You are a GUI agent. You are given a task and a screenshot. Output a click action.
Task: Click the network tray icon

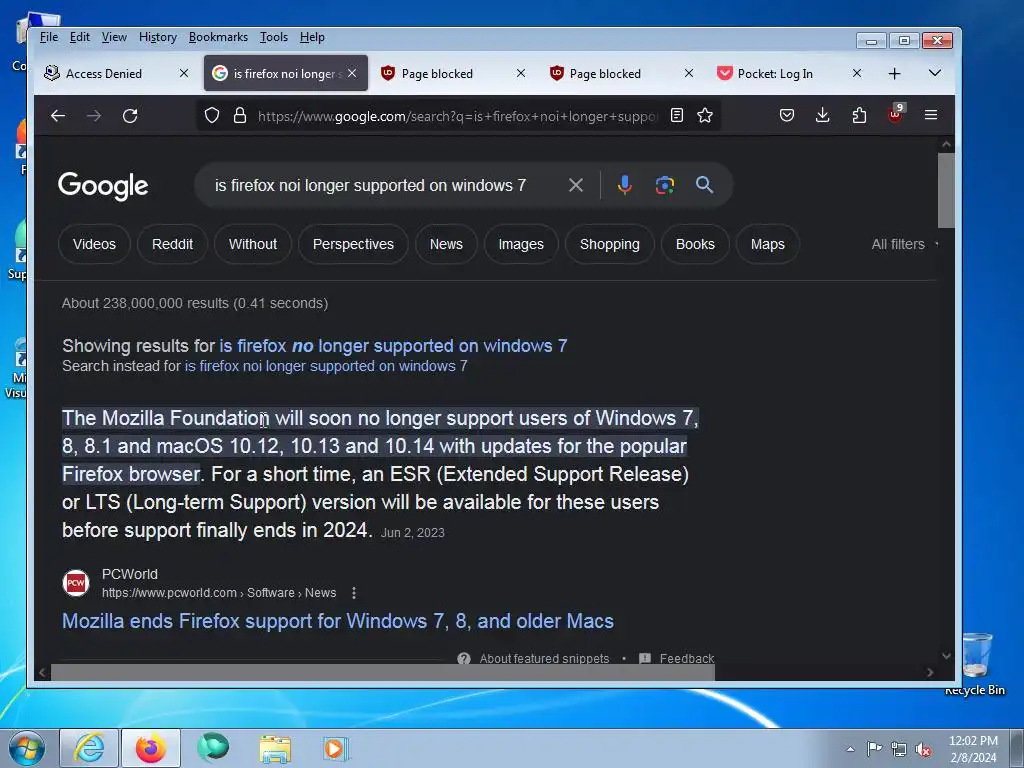pyautogui.click(x=899, y=750)
